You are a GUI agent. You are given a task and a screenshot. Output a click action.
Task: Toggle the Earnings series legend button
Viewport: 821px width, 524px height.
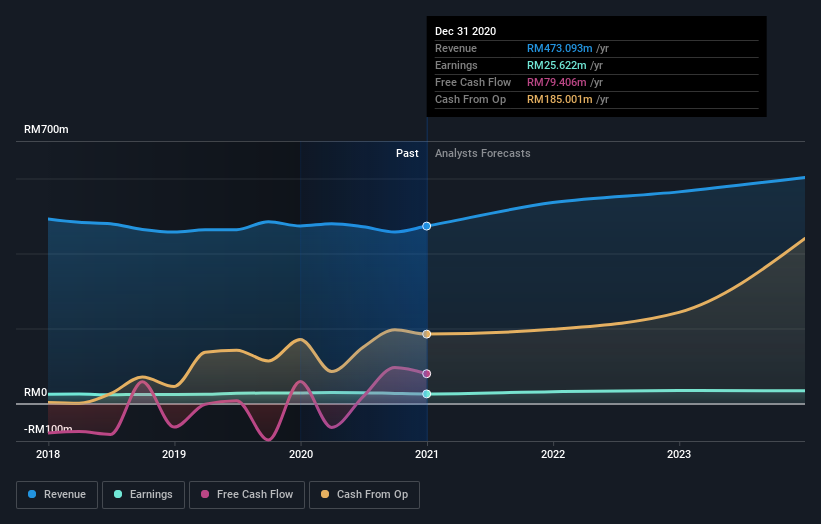tap(143, 495)
